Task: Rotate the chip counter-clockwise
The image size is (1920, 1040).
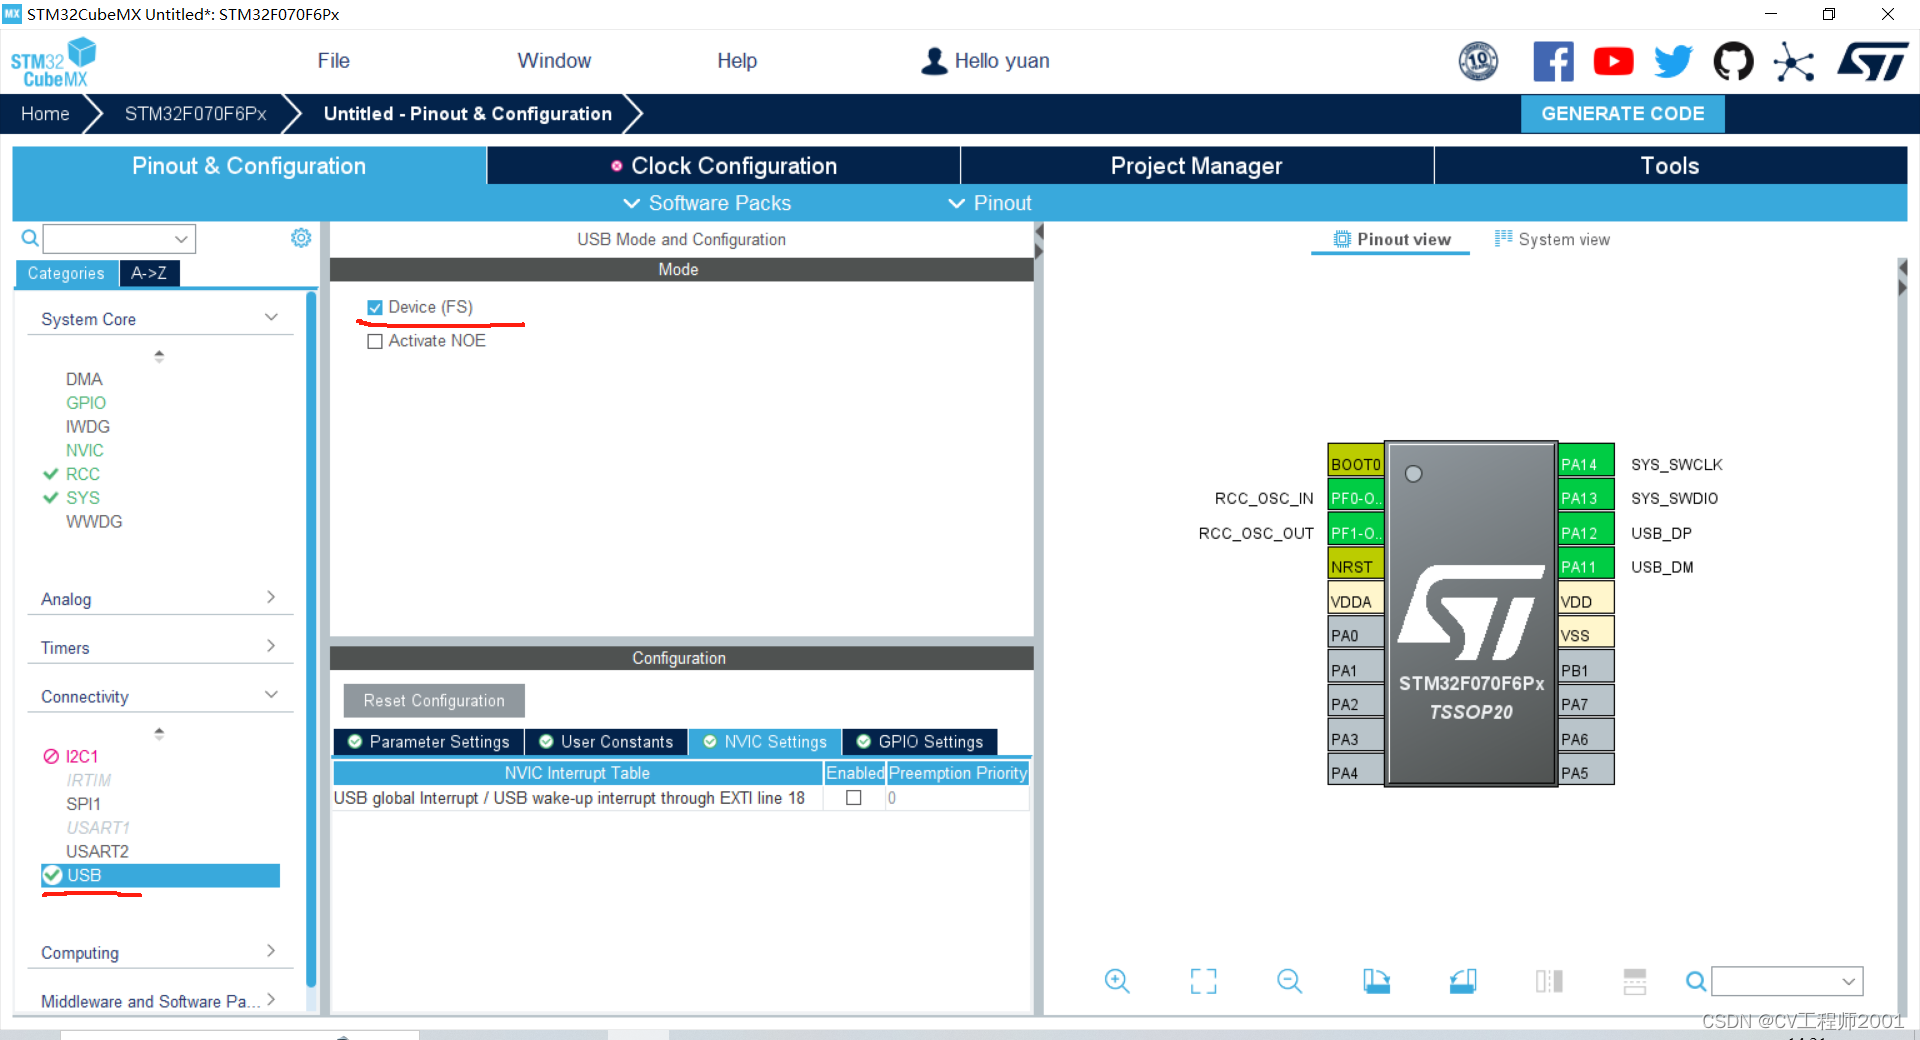Action: pos(1463,981)
